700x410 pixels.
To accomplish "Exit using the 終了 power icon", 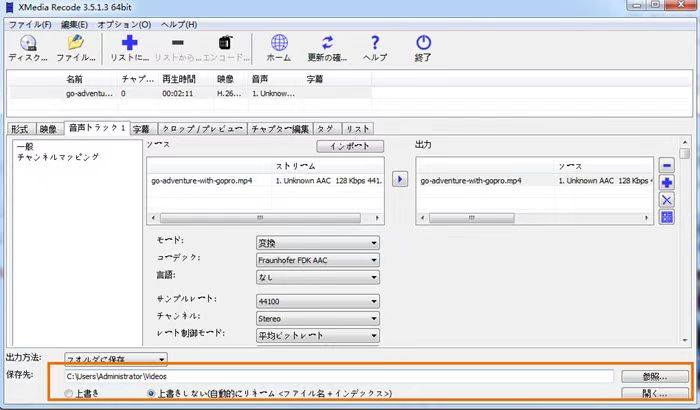I will click(x=423, y=48).
